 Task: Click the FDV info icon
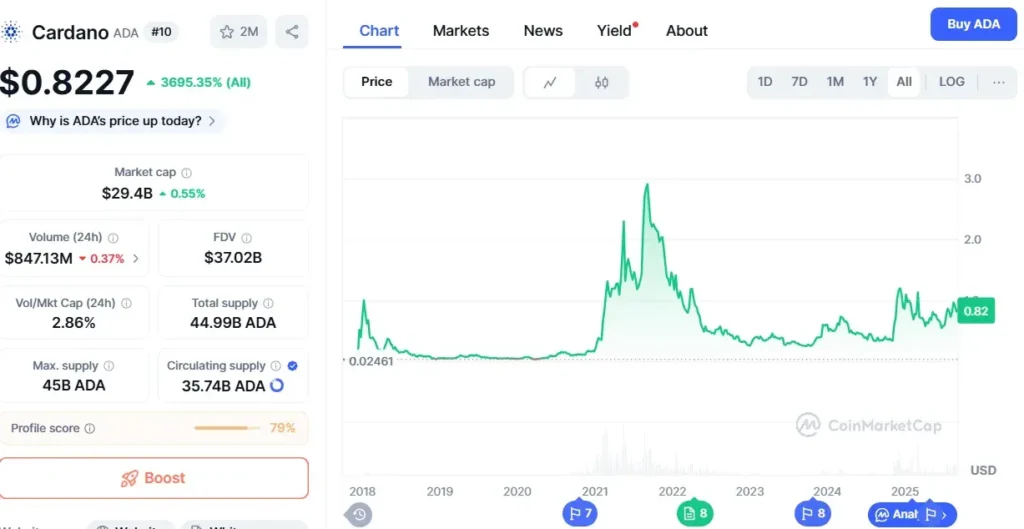[x=246, y=238]
